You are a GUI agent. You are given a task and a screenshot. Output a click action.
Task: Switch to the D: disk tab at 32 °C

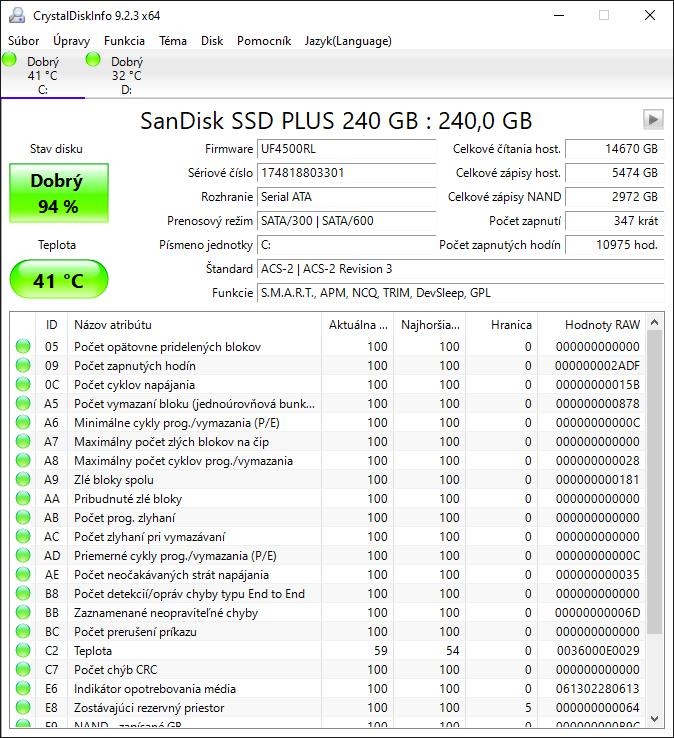coord(127,75)
